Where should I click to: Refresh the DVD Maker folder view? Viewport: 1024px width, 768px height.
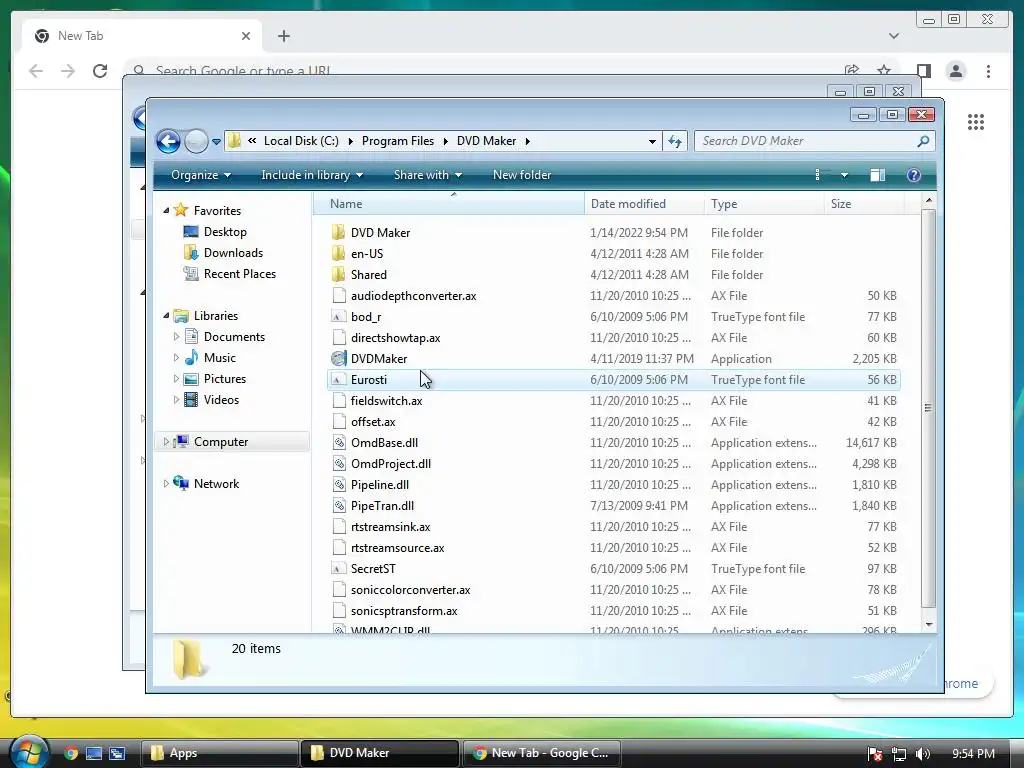pyautogui.click(x=675, y=141)
